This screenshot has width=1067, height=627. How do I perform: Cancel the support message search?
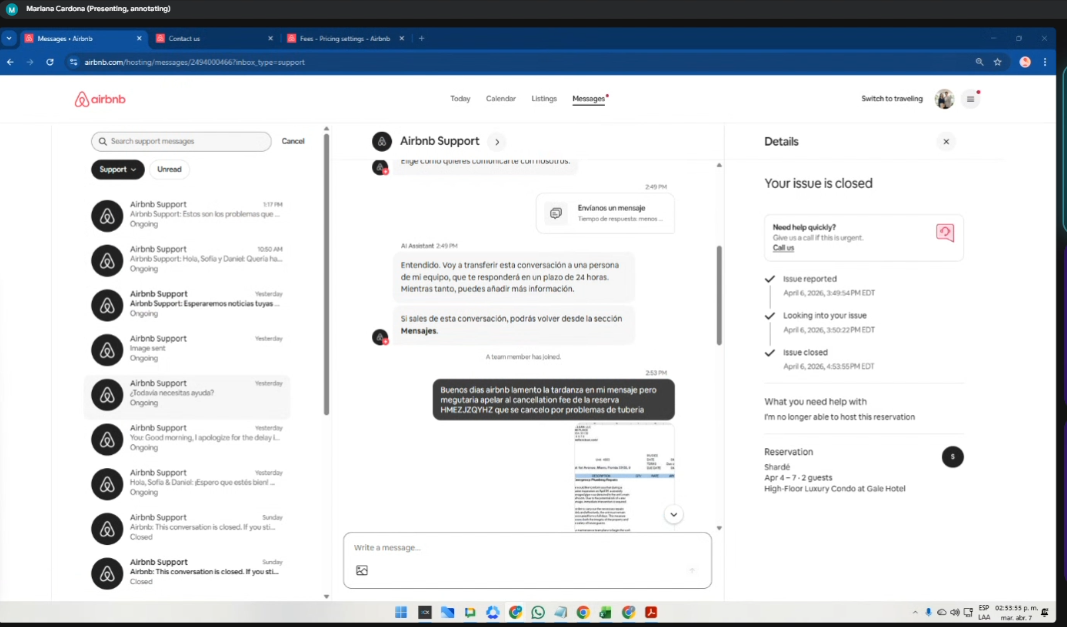pos(293,141)
